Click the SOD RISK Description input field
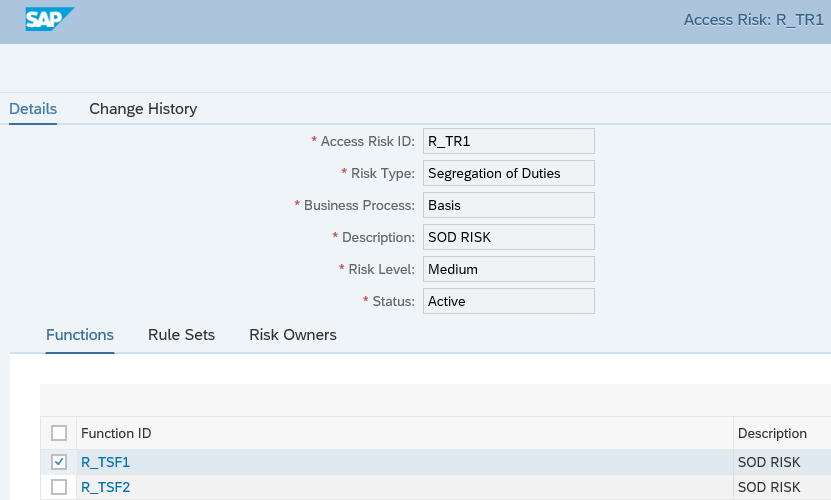 tap(508, 237)
